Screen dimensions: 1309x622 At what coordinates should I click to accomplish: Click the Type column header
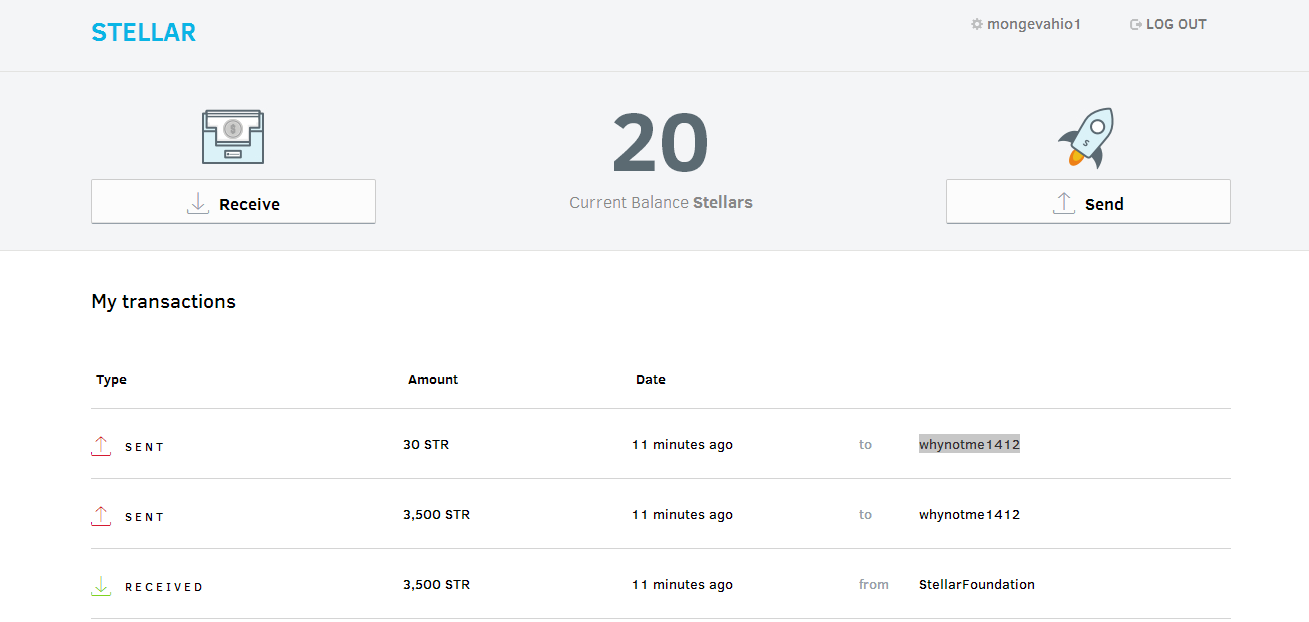click(111, 380)
